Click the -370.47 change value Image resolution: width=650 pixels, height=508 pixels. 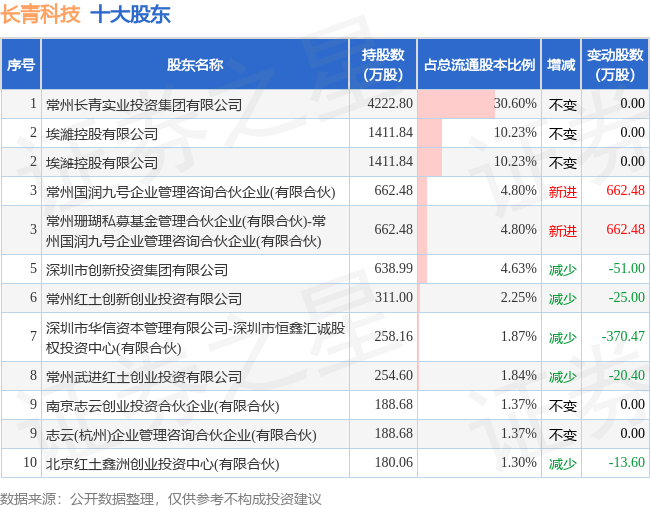tap(623, 336)
